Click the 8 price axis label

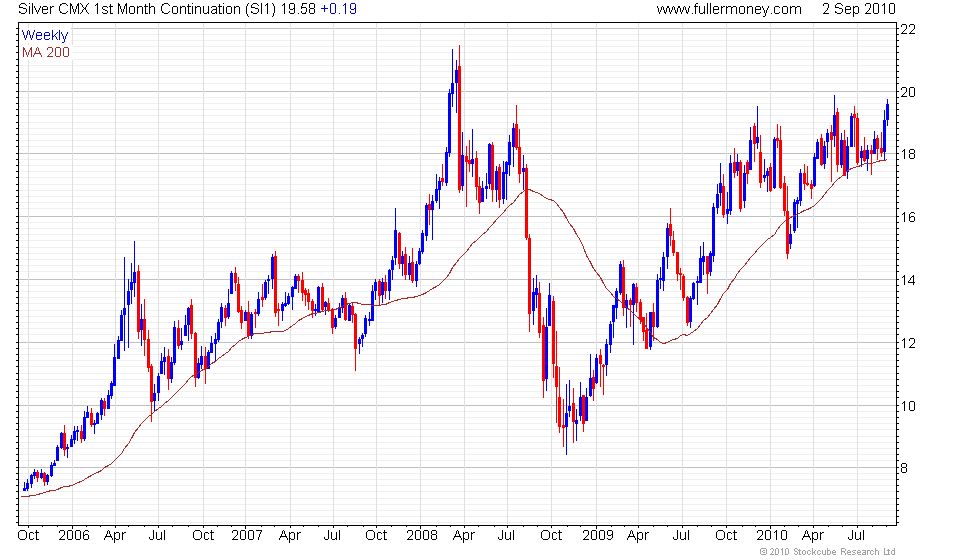tap(904, 469)
